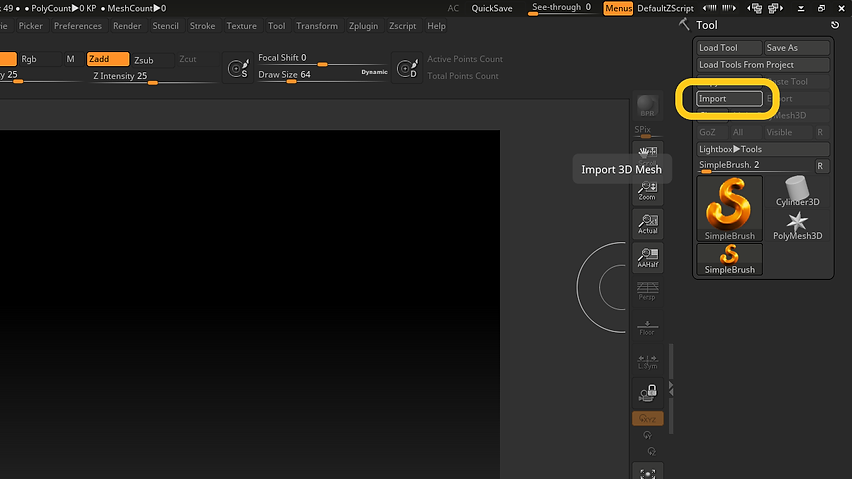Open the Tool menu in menu bar

click(x=276, y=26)
